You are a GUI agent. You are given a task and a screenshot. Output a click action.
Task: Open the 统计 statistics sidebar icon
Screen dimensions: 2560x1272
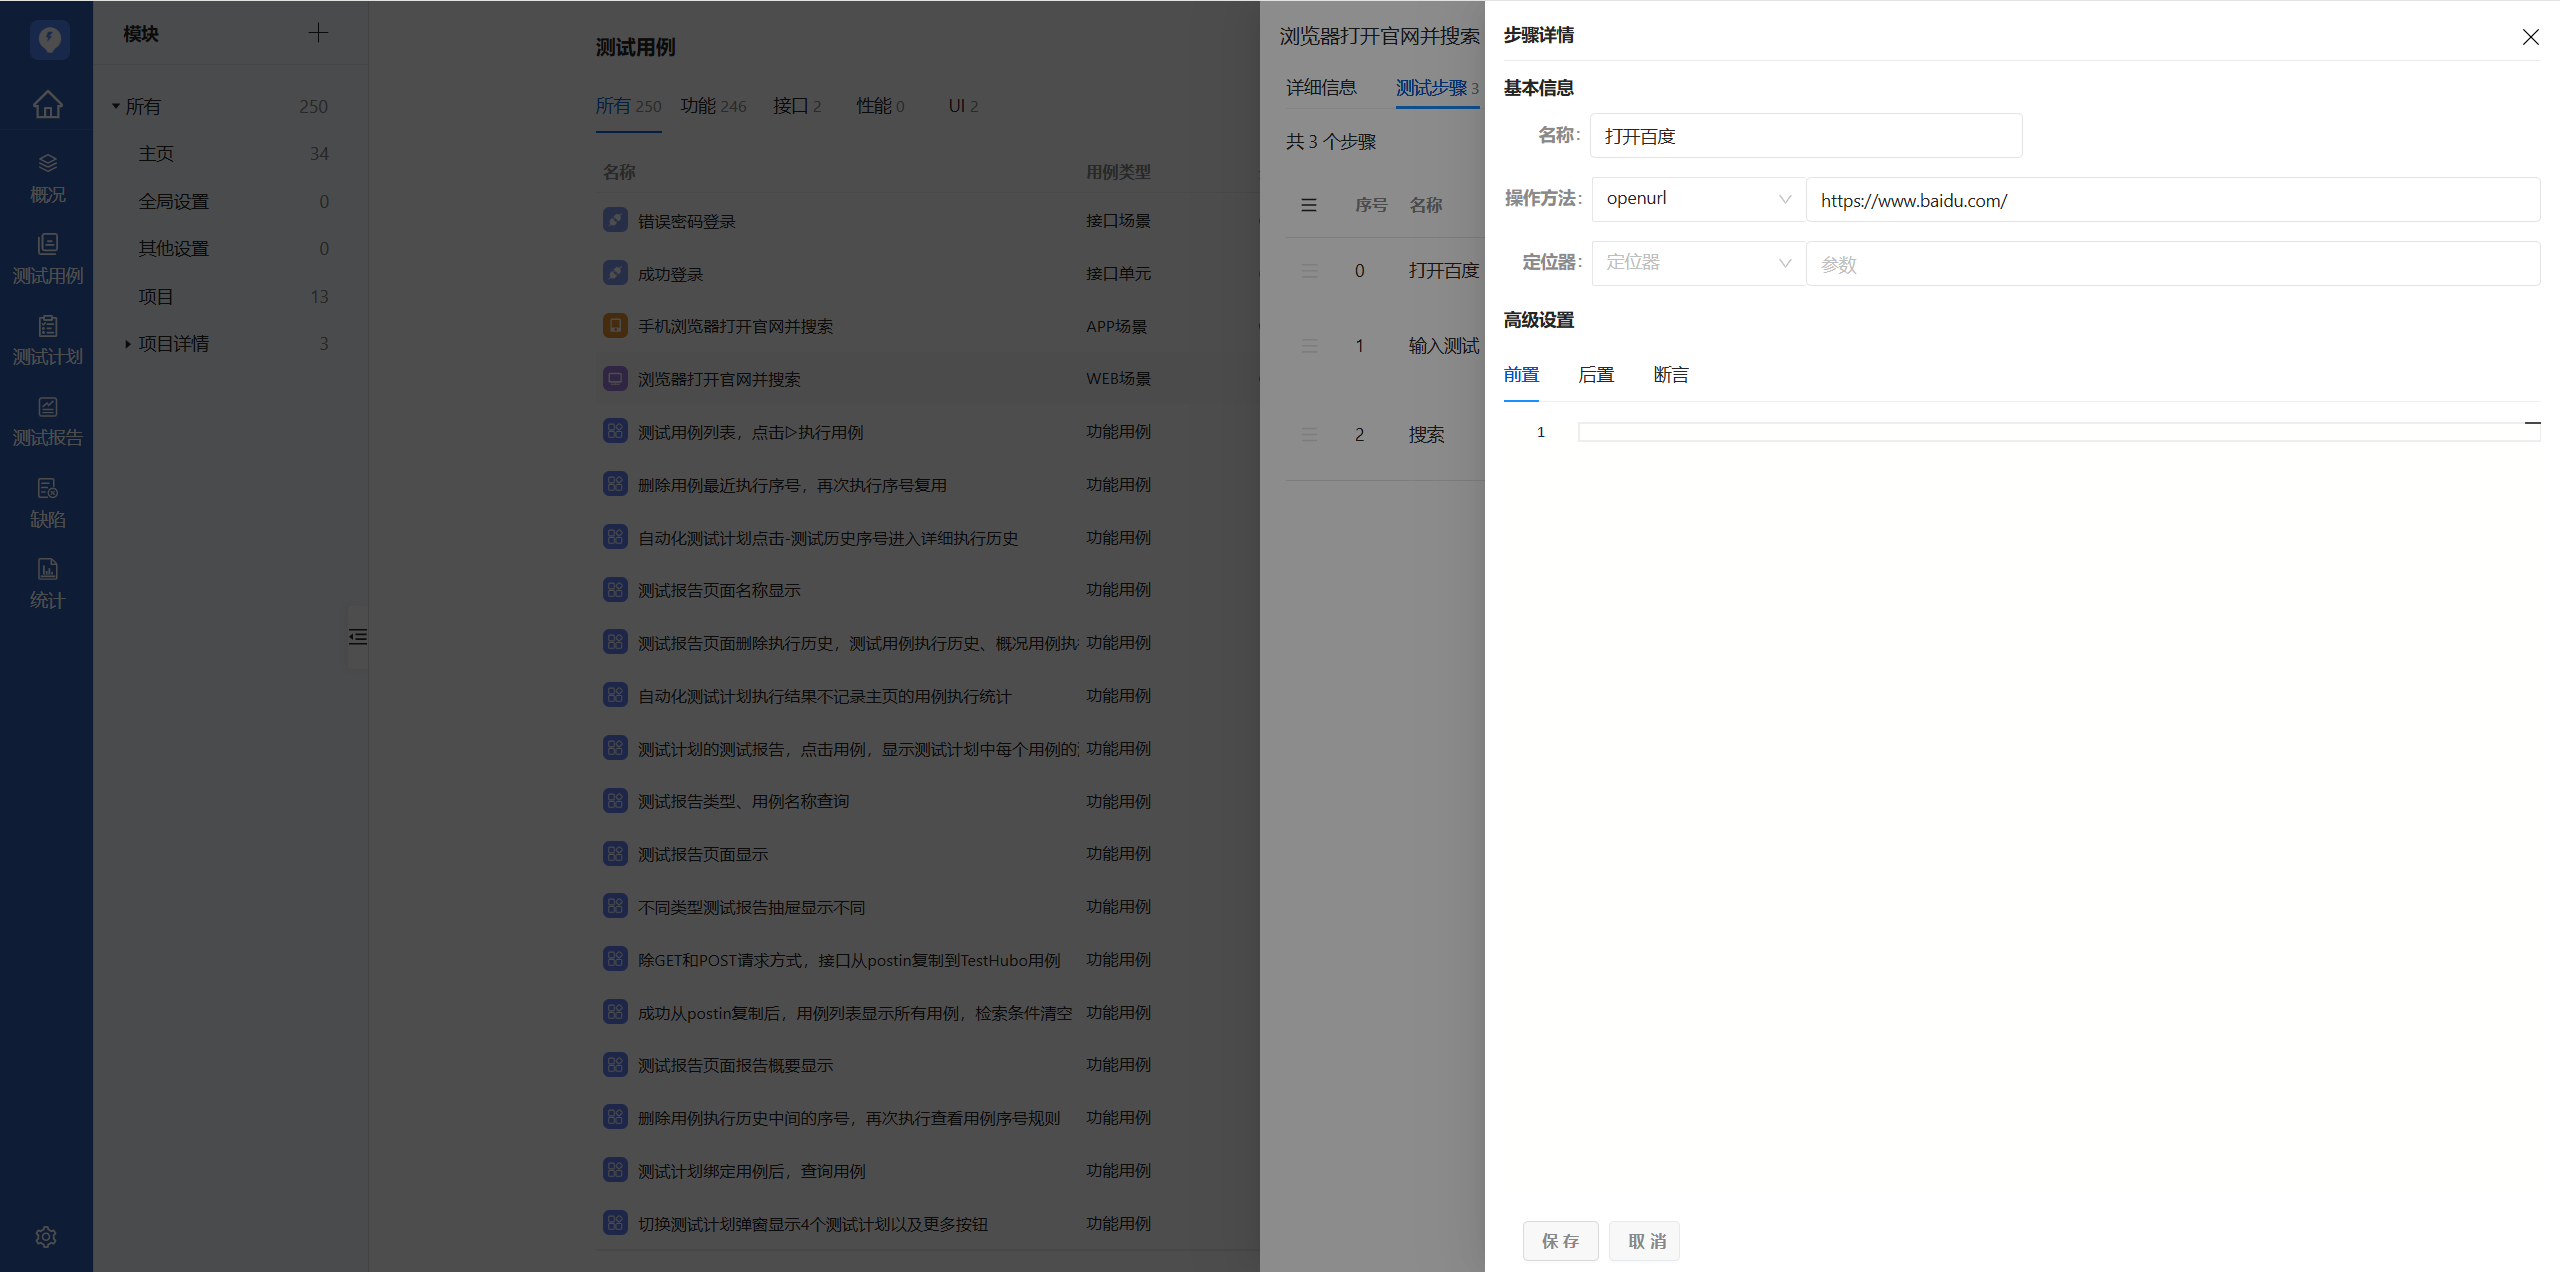[47, 583]
